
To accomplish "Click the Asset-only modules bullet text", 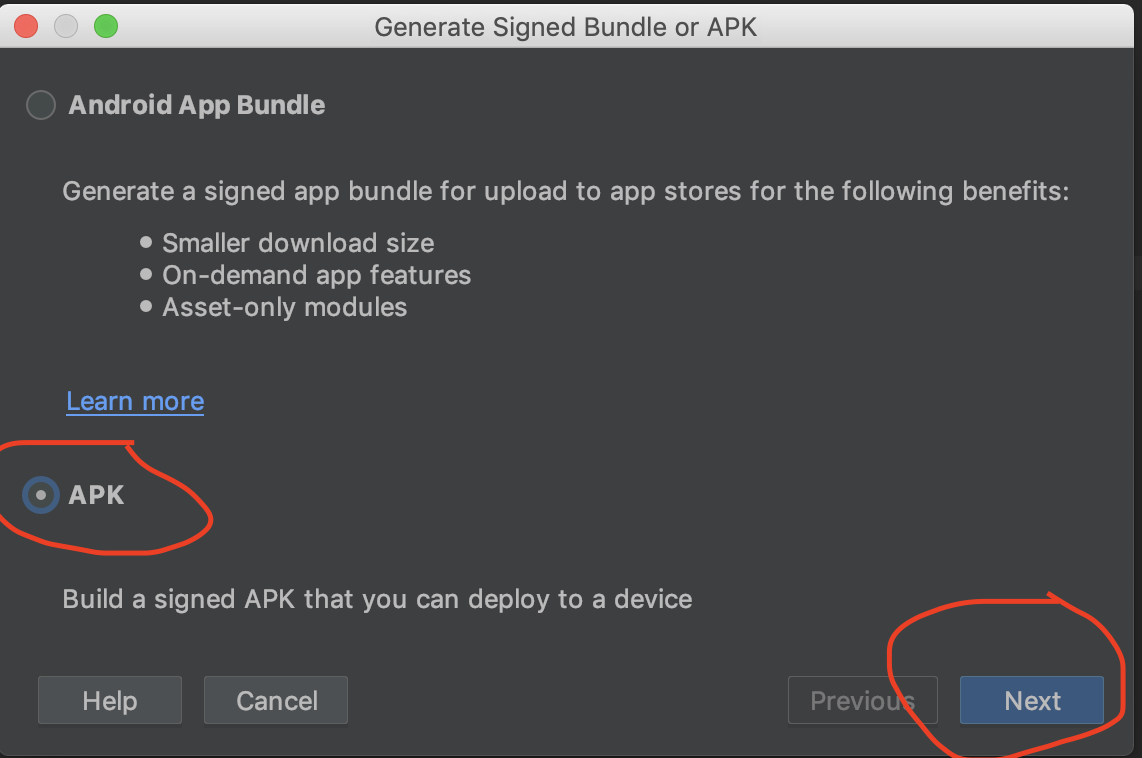I will pos(285,307).
